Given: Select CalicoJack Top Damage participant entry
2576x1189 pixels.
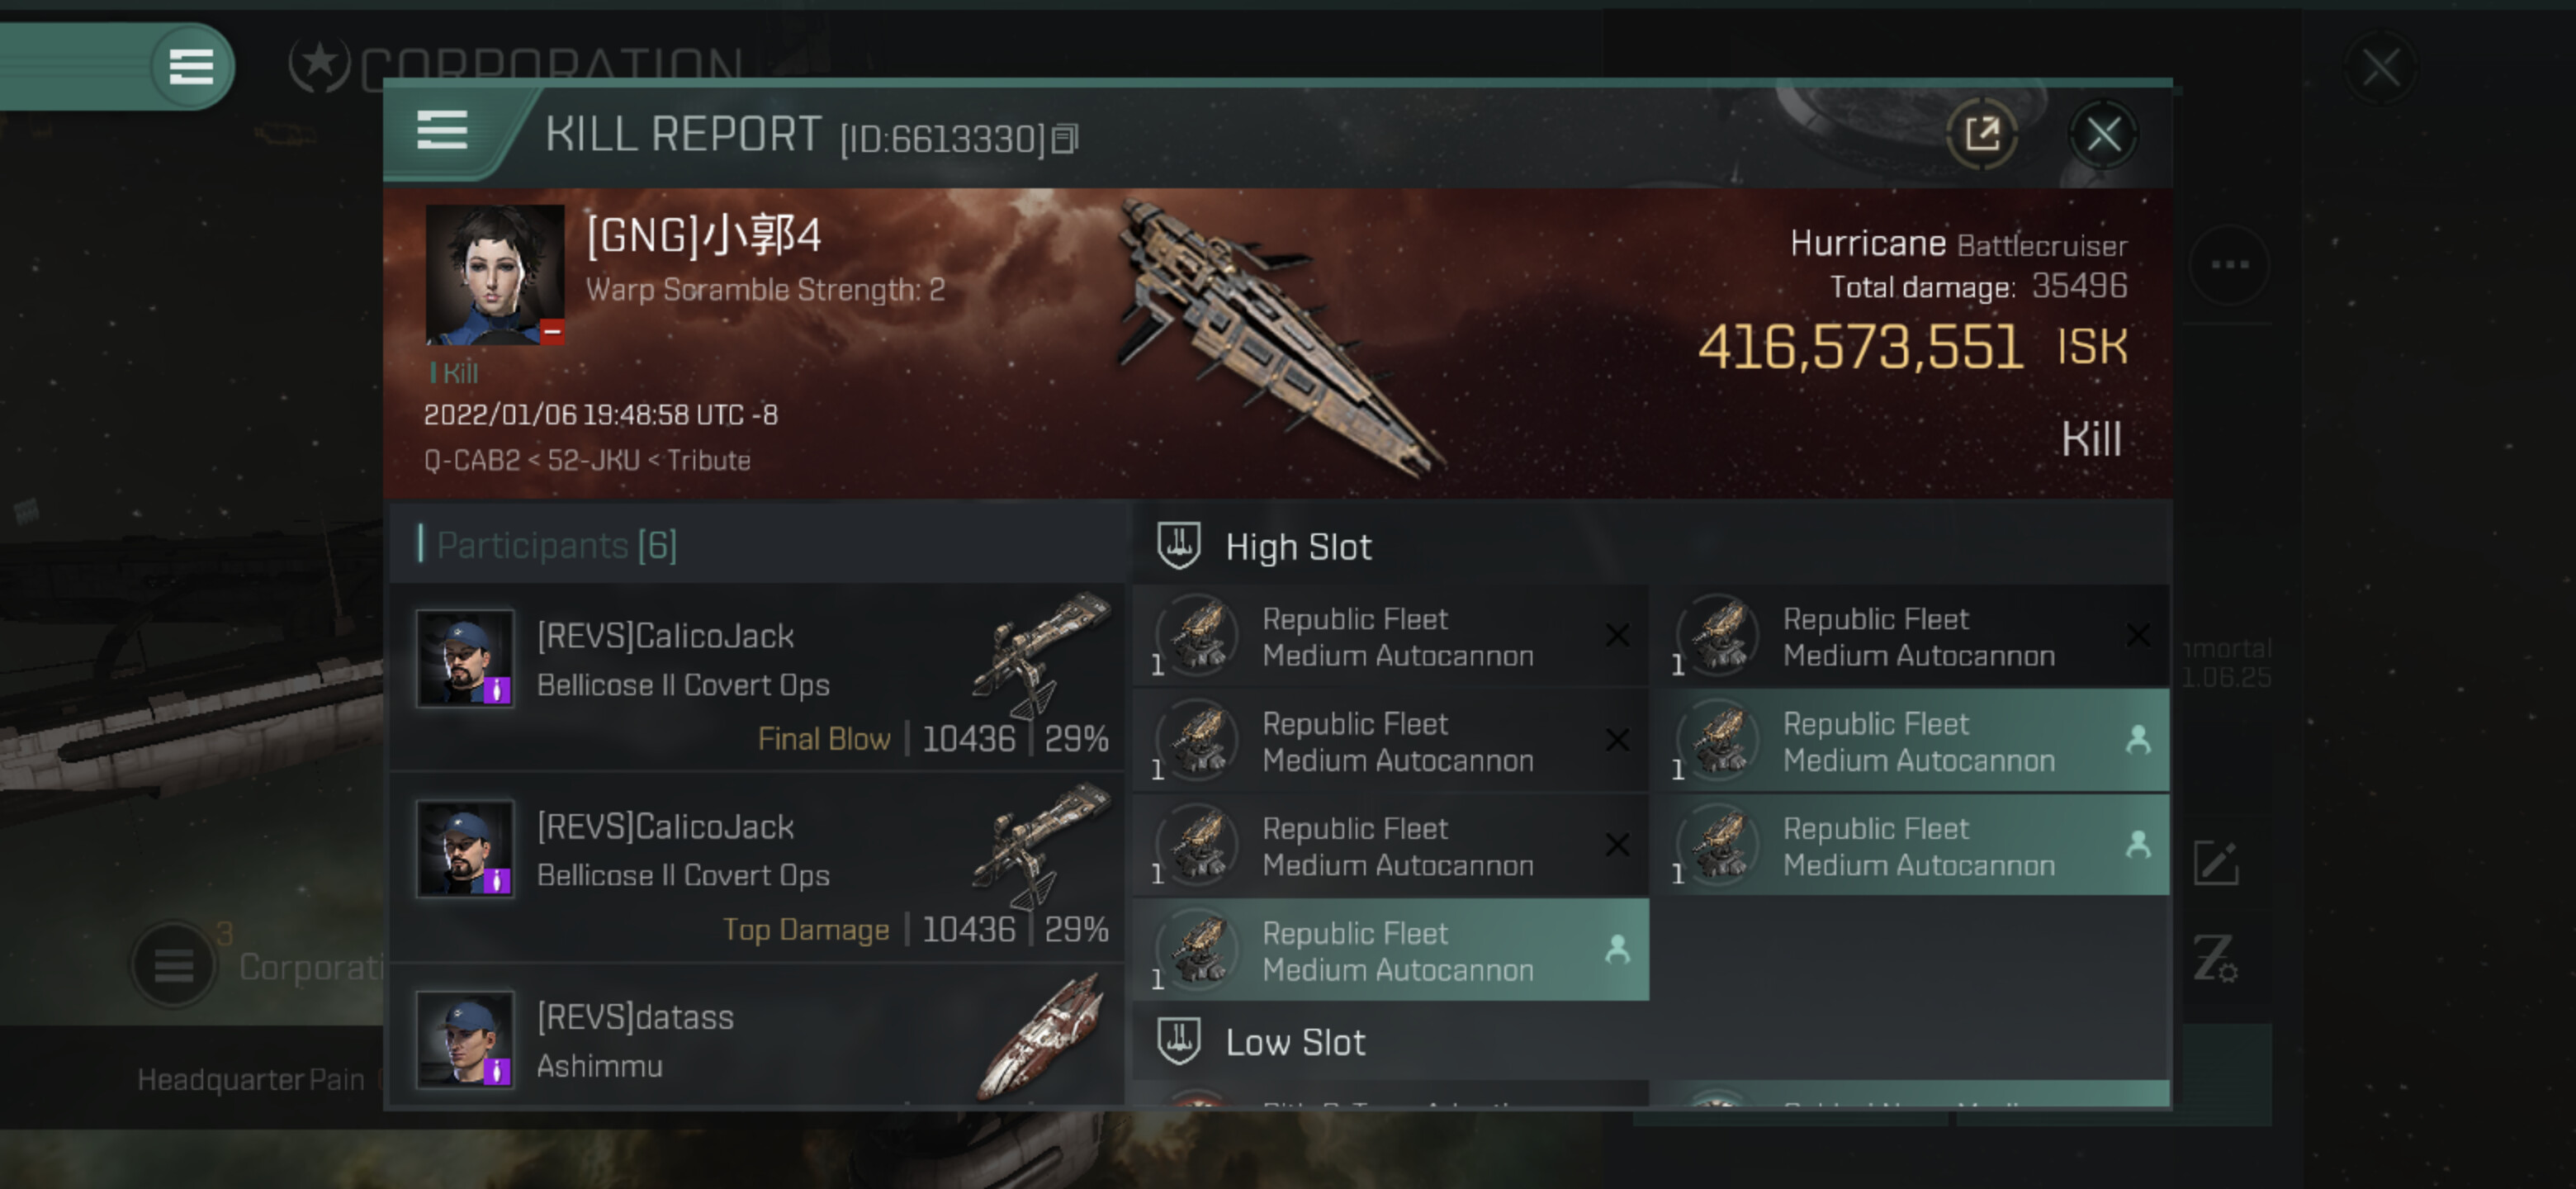Looking at the screenshot, I should coord(757,867).
